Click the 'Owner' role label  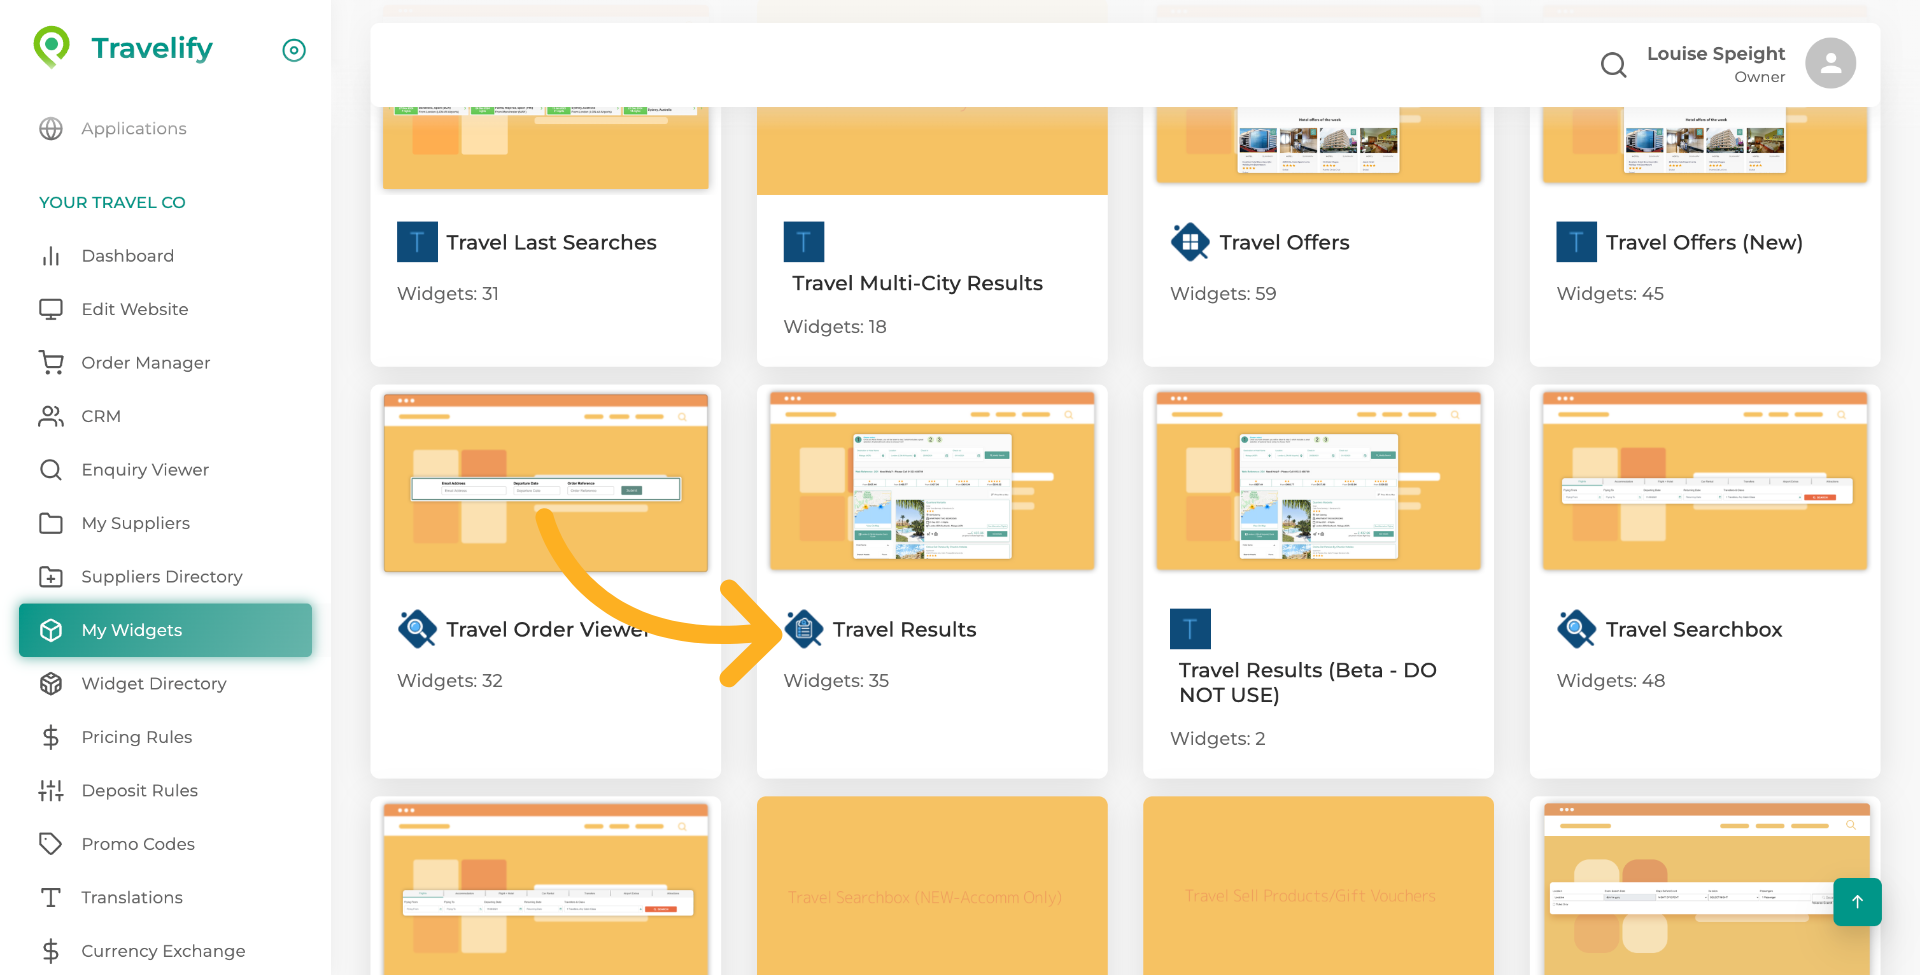pyautogui.click(x=1759, y=77)
